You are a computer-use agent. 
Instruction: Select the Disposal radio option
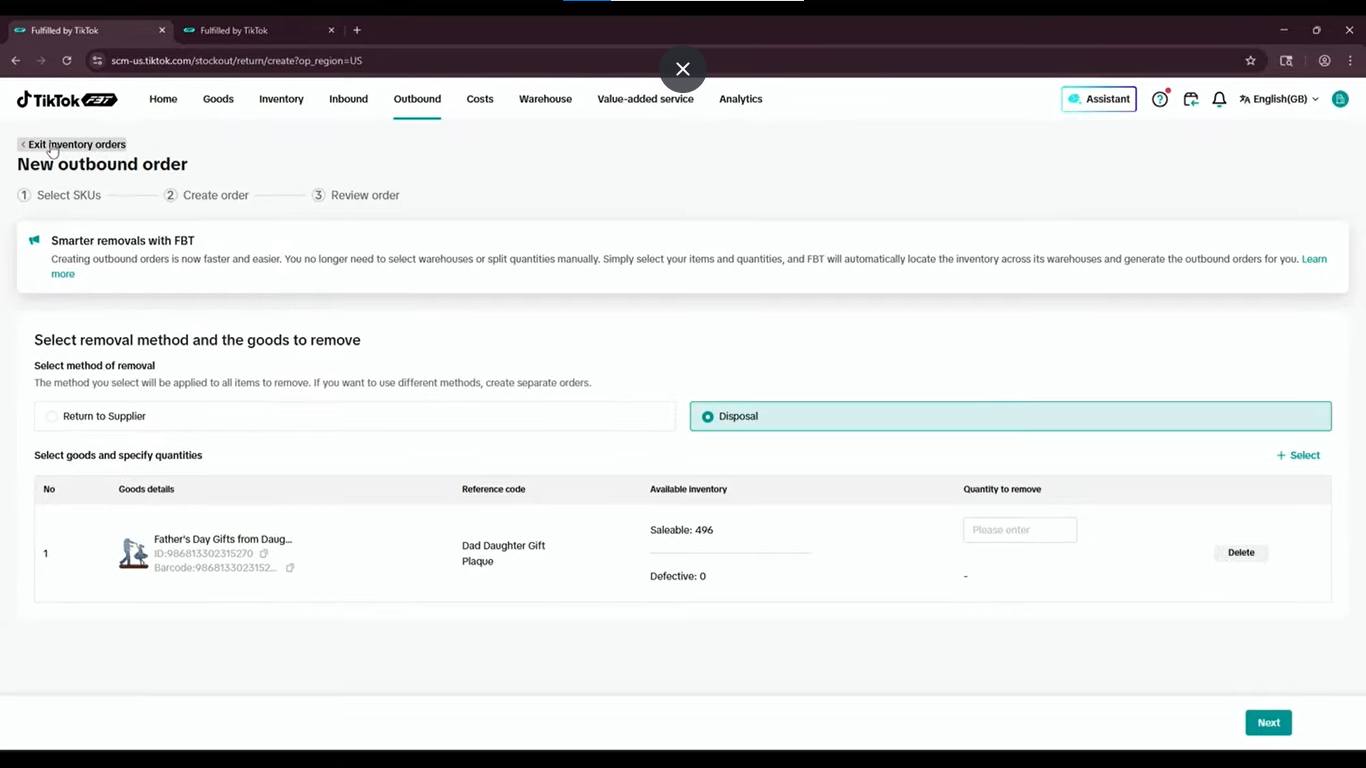pyautogui.click(x=1010, y=416)
